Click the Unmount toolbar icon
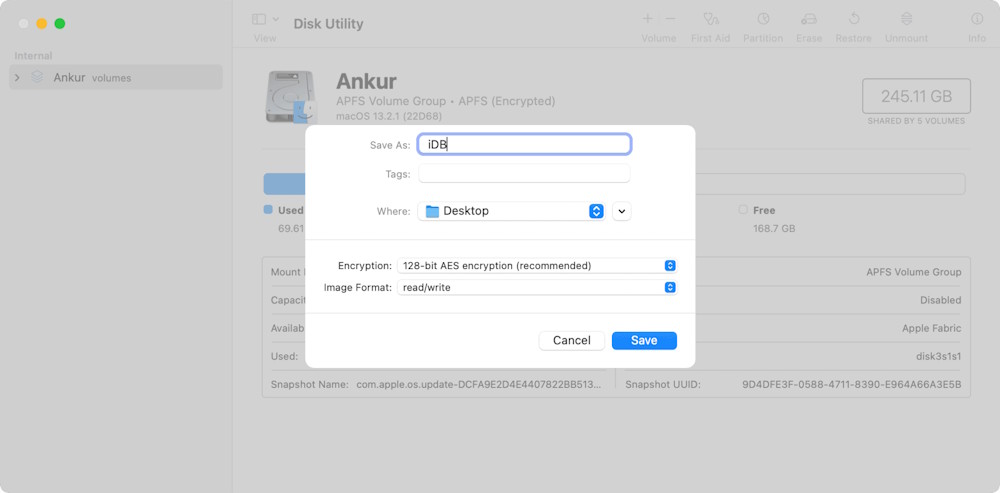The image size is (1000, 493). tap(906, 19)
